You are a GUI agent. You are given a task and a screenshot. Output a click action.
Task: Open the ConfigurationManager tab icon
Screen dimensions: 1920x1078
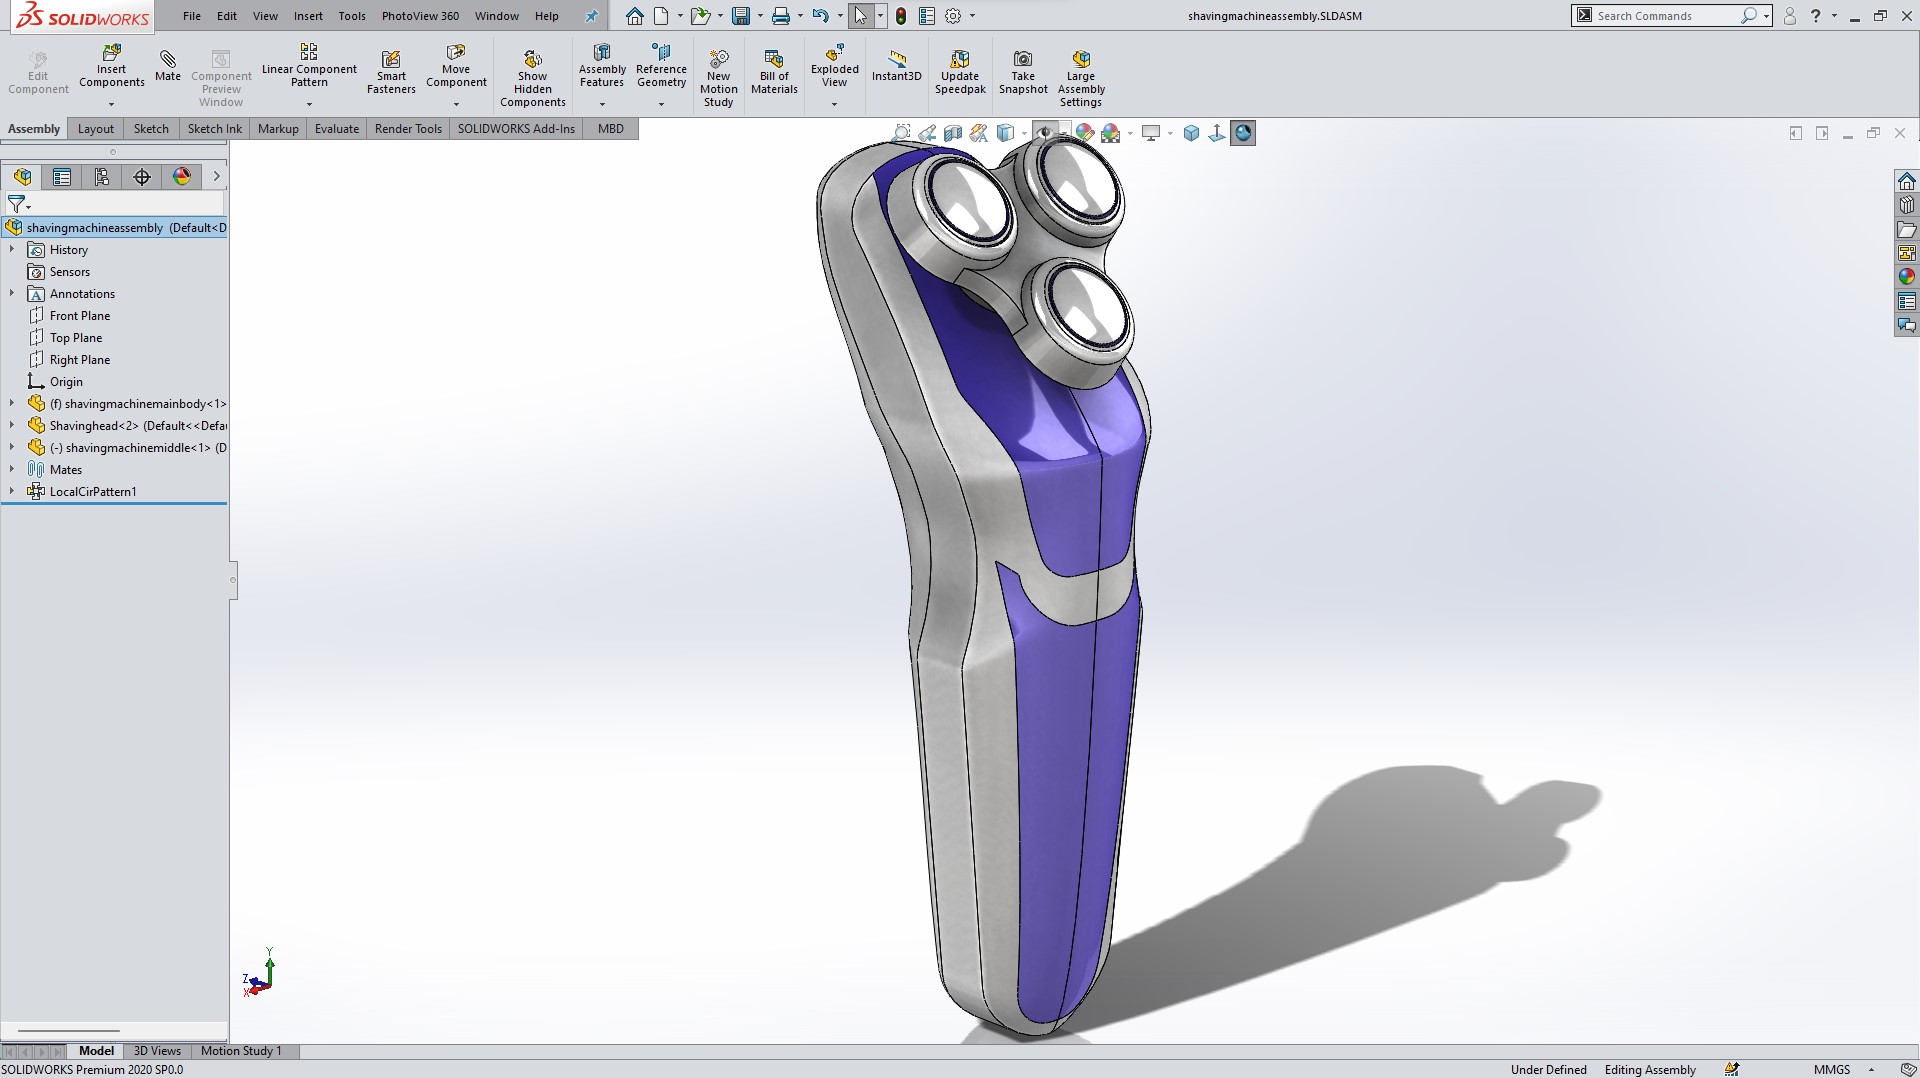pos(102,177)
